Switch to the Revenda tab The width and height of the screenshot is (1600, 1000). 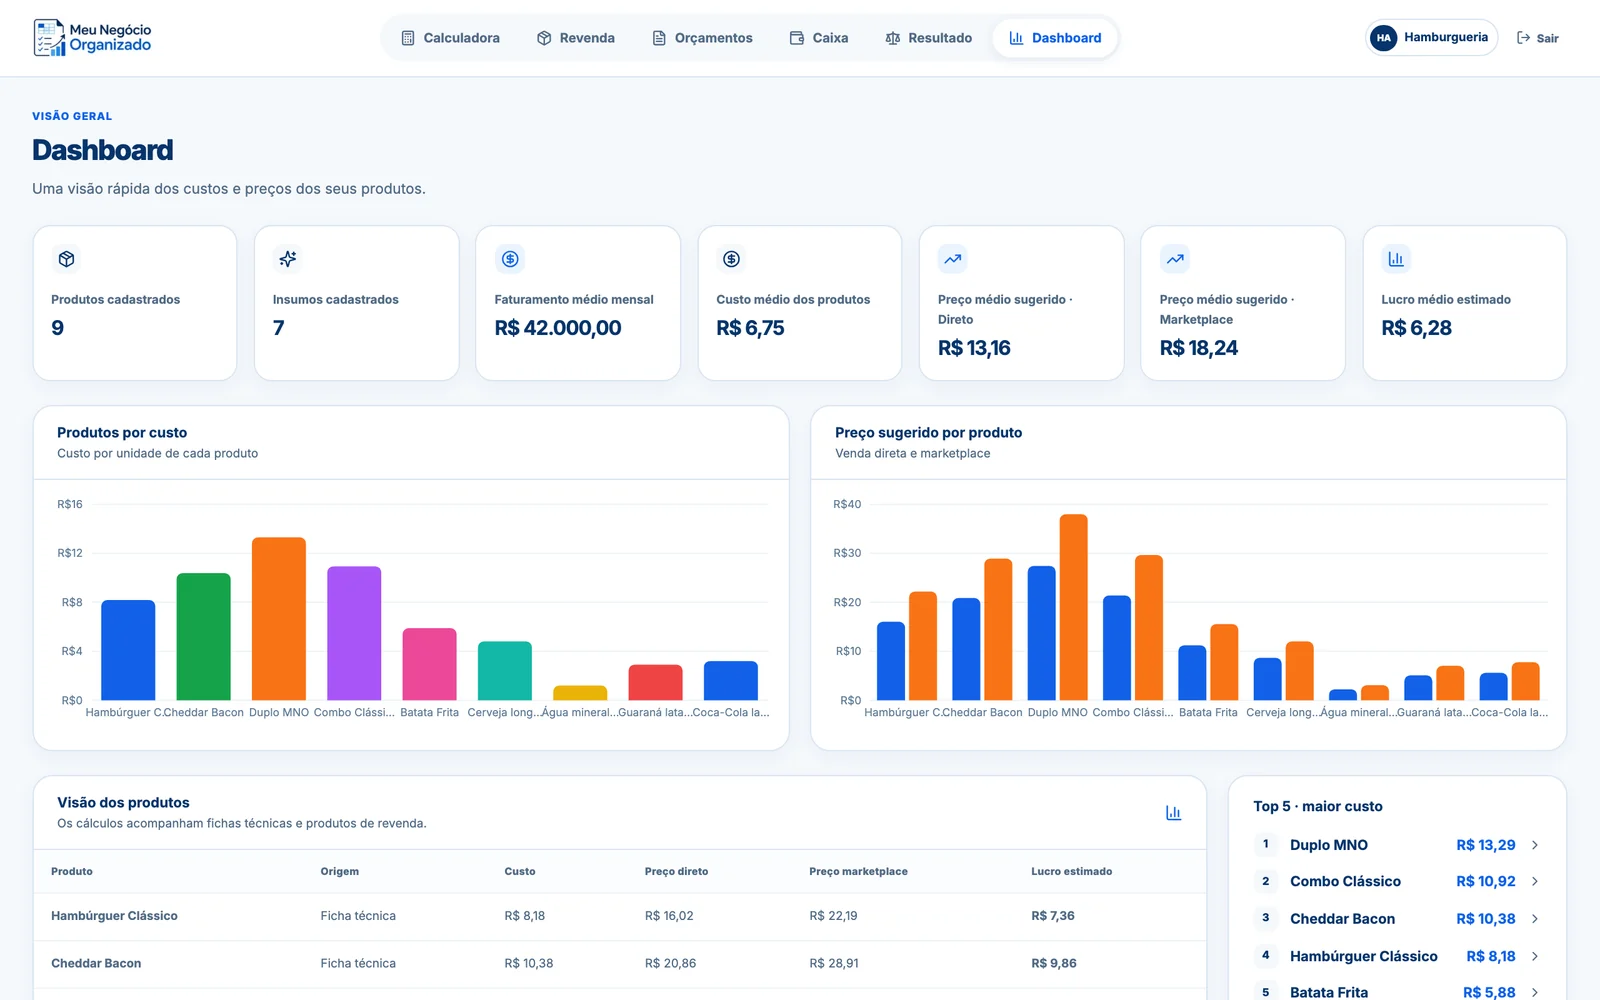576,38
